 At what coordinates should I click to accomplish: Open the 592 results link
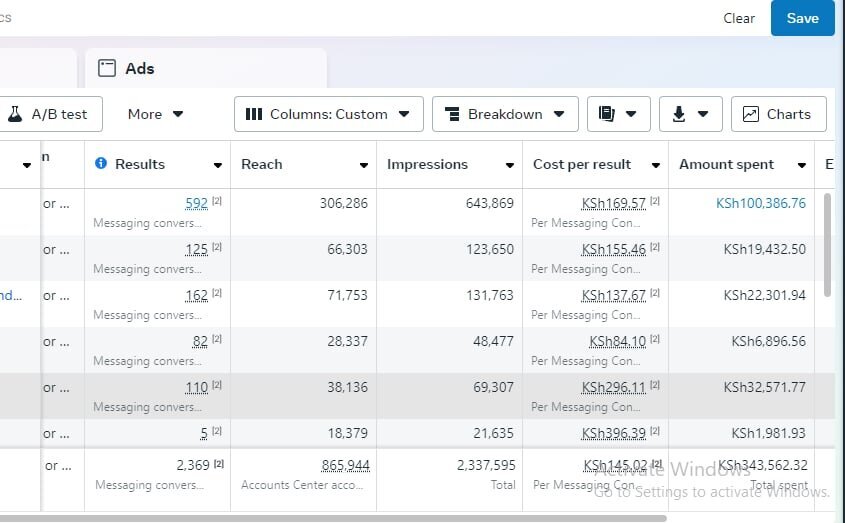(197, 203)
